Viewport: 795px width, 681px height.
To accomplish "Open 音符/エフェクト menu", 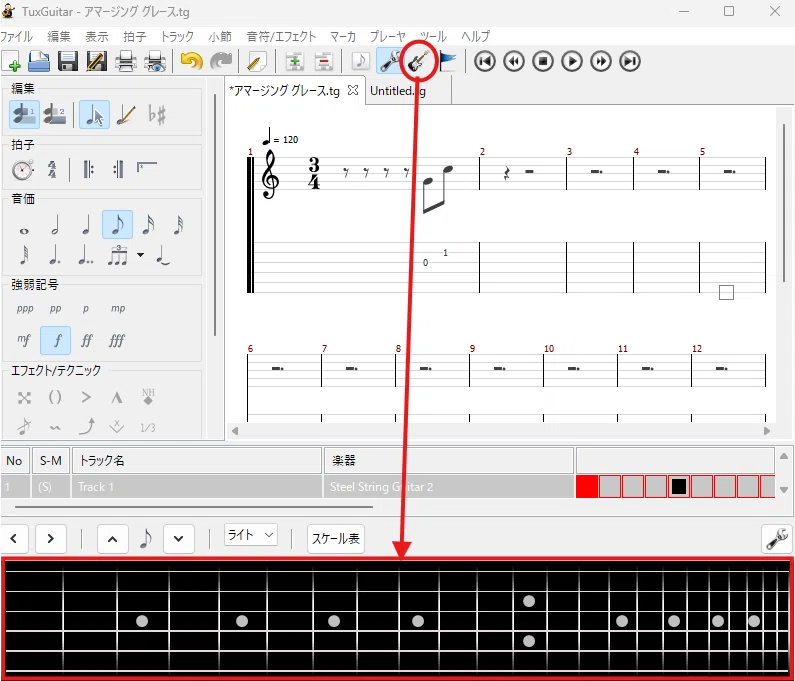I will tap(281, 37).
